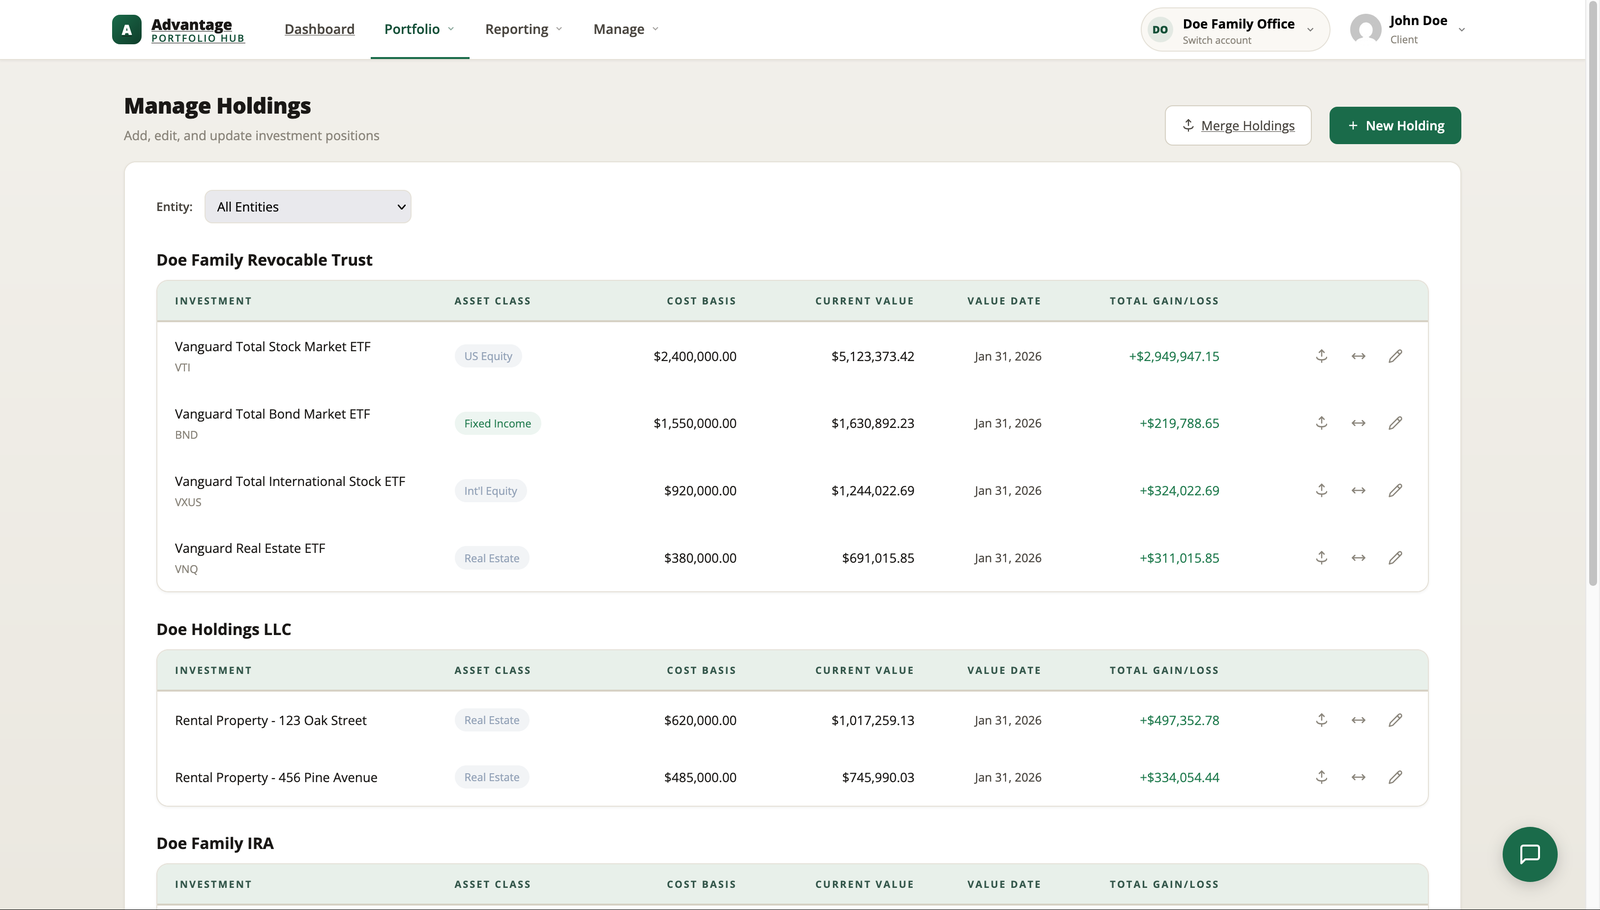Open the Doe Family Office account switcher chevron
This screenshot has width=1600, height=910.
(x=1310, y=30)
